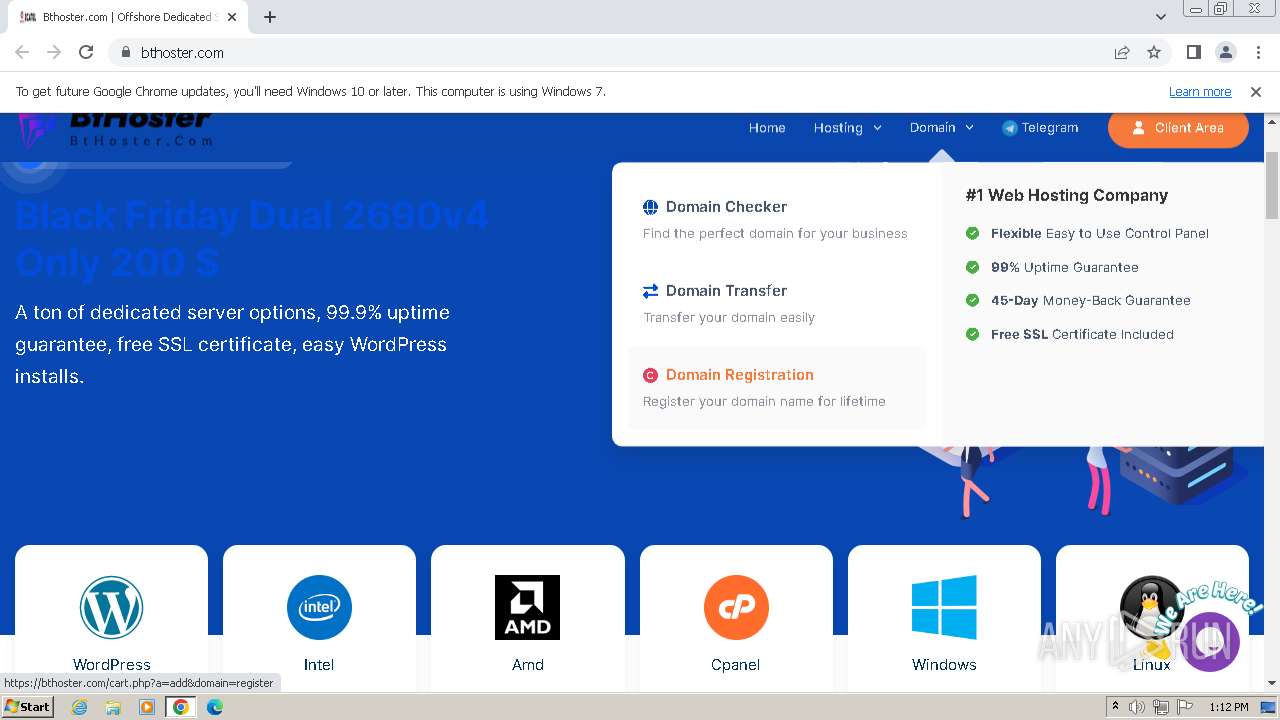The height and width of the screenshot is (720, 1280).
Task: Click the Windows logo icon
Action: (944, 607)
